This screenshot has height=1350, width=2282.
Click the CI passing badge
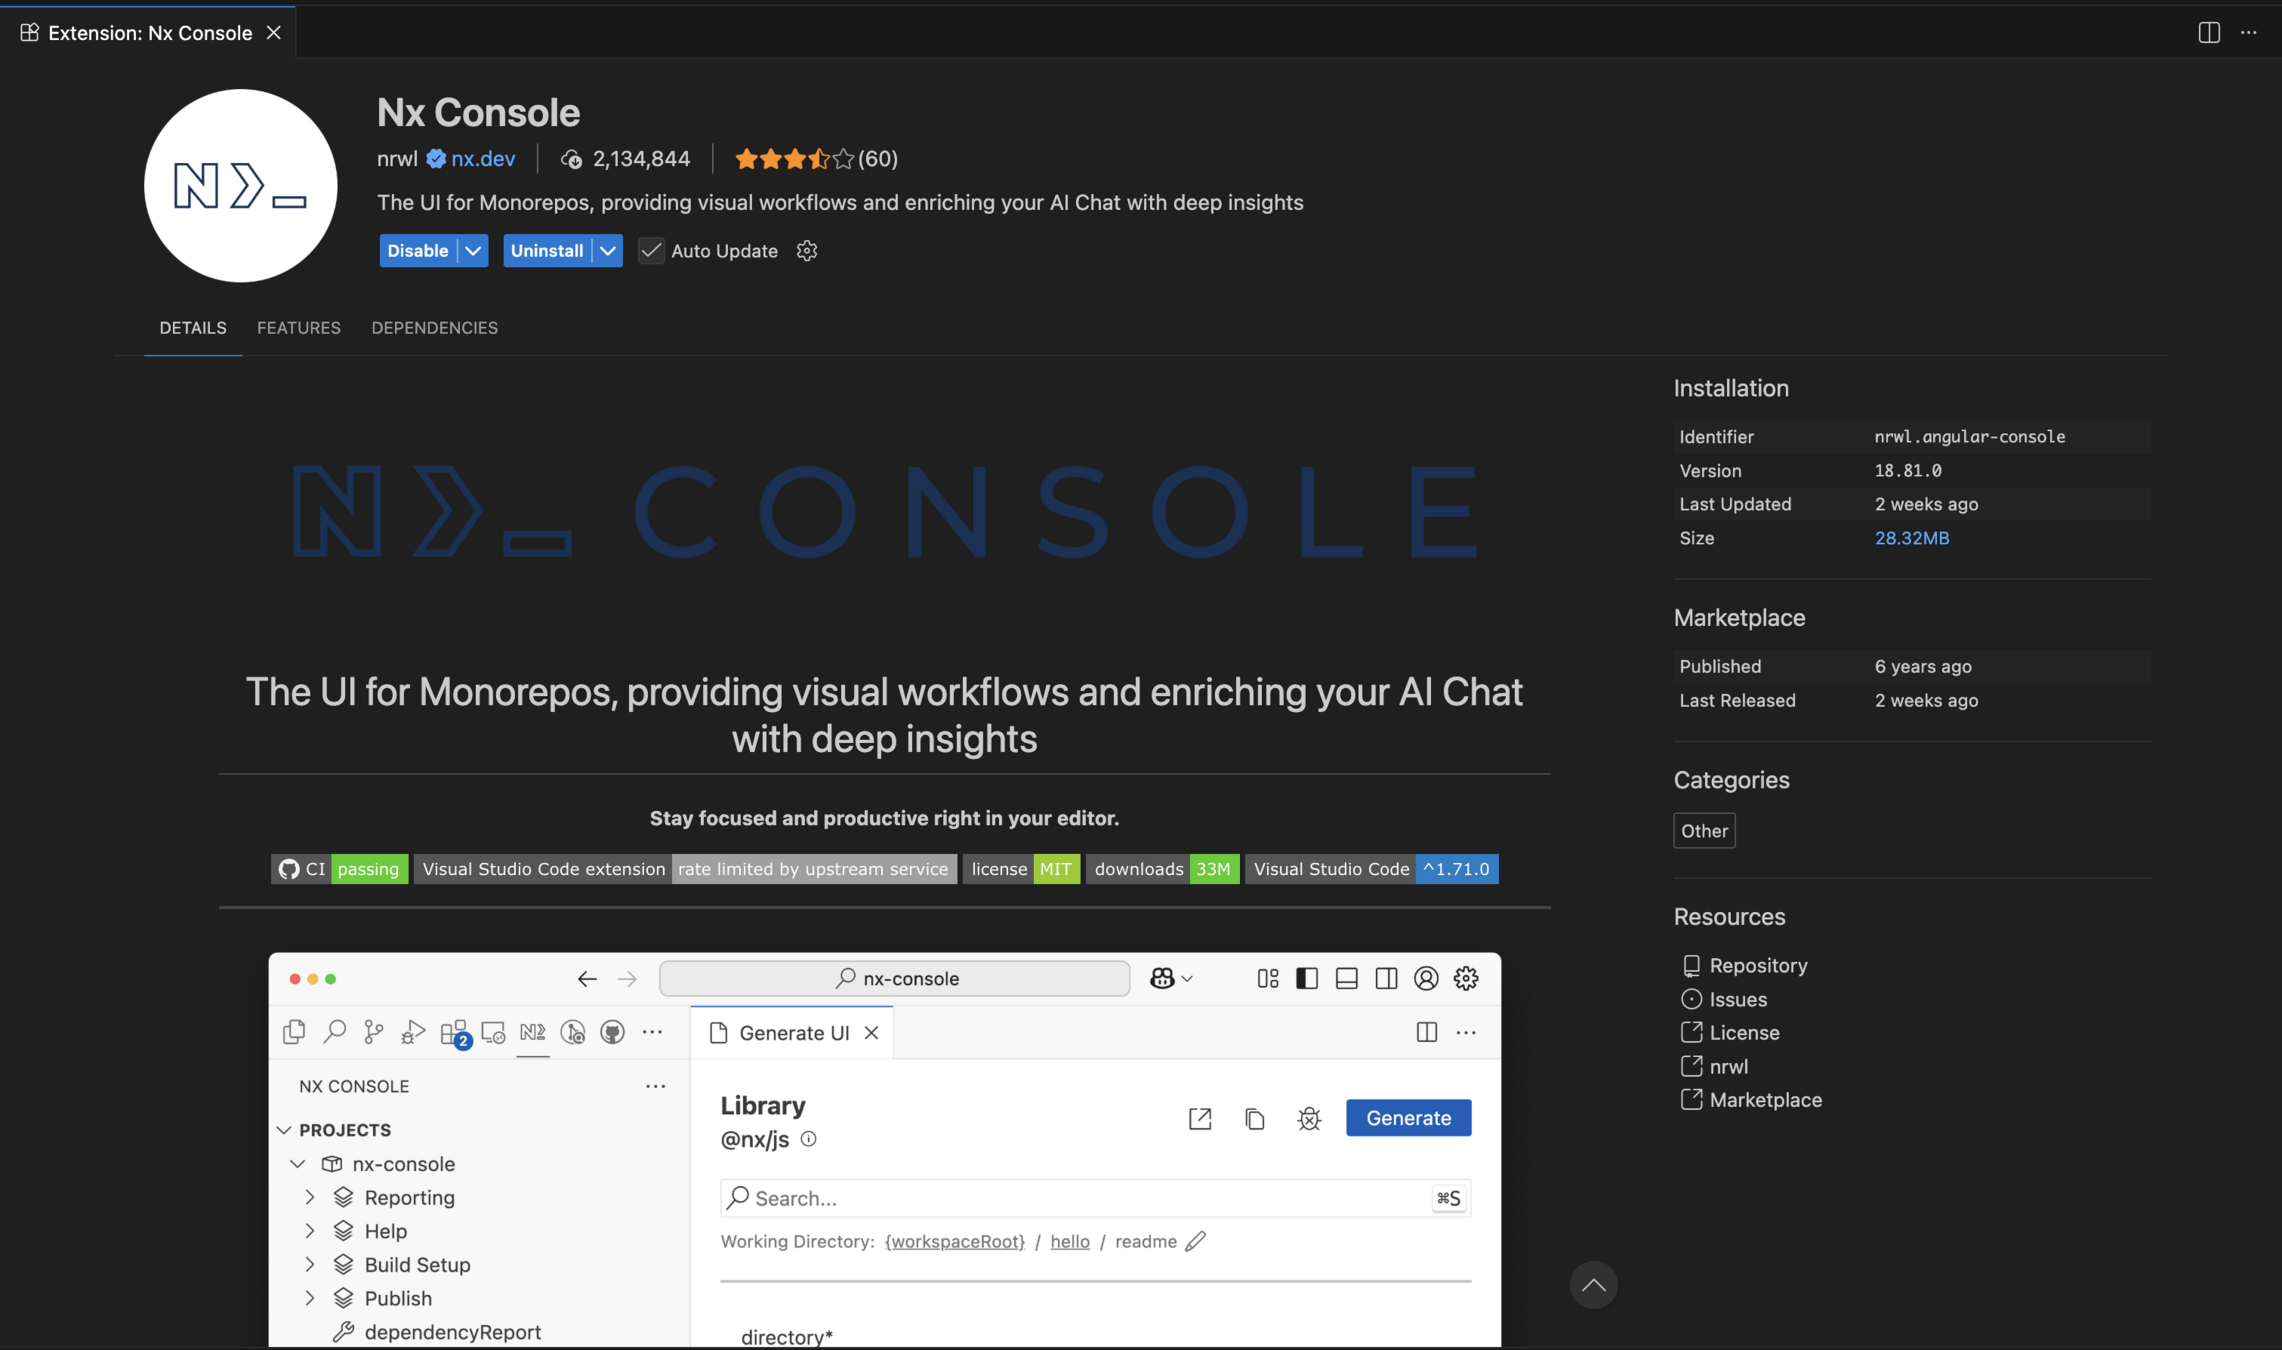click(339, 869)
